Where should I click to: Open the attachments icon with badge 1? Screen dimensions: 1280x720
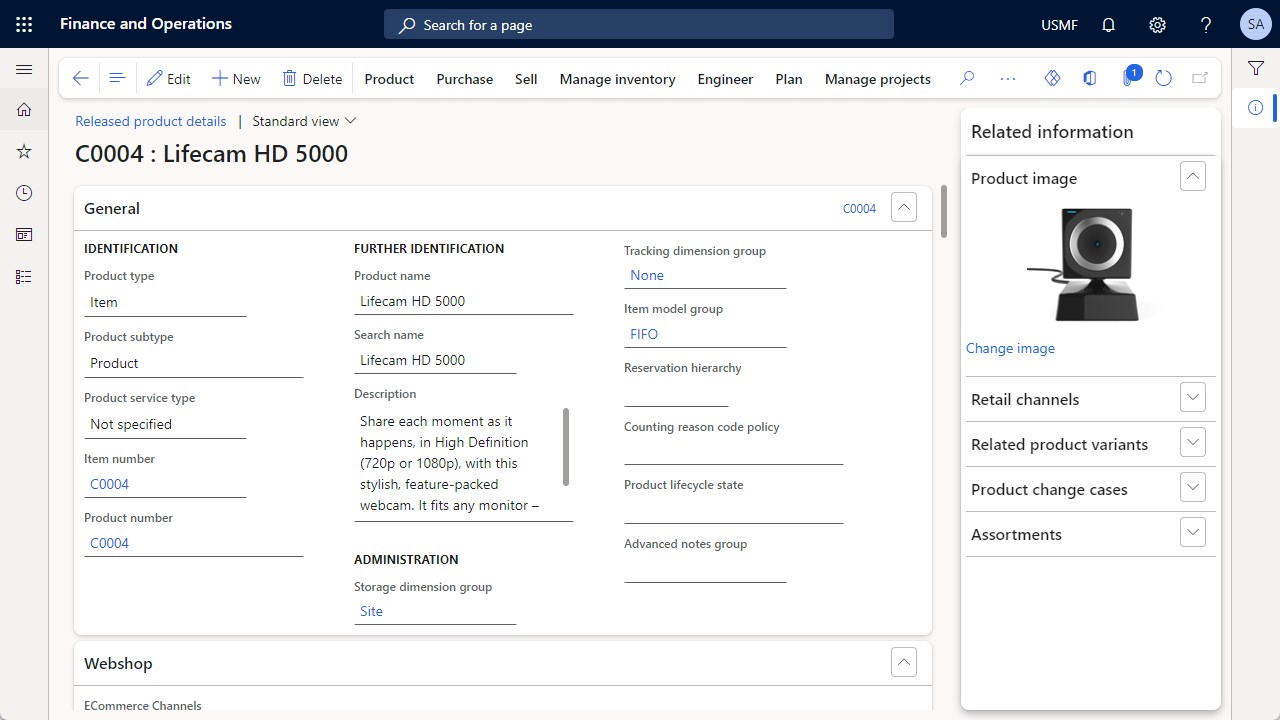tap(1128, 77)
